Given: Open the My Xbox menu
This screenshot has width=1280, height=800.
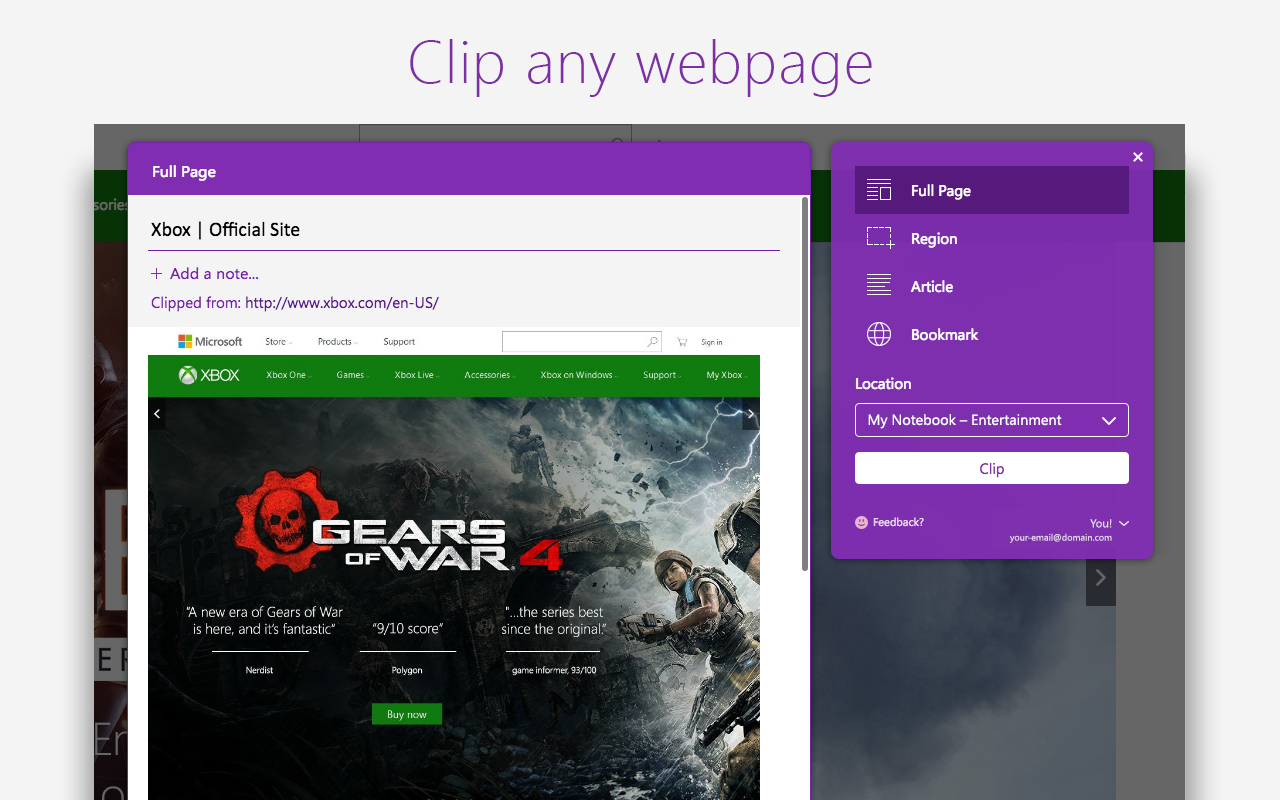Looking at the screenshot, I should click(x=724, y=375).
